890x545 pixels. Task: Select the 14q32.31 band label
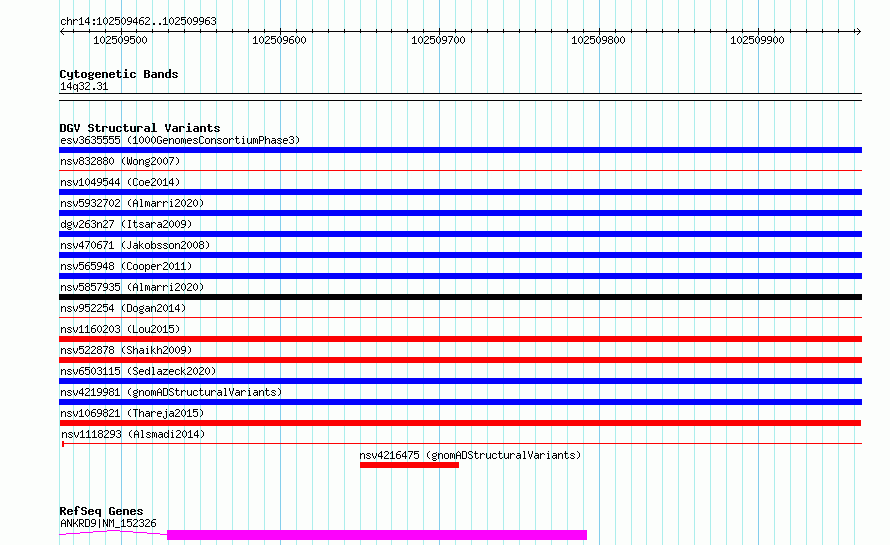click(84, 86)
